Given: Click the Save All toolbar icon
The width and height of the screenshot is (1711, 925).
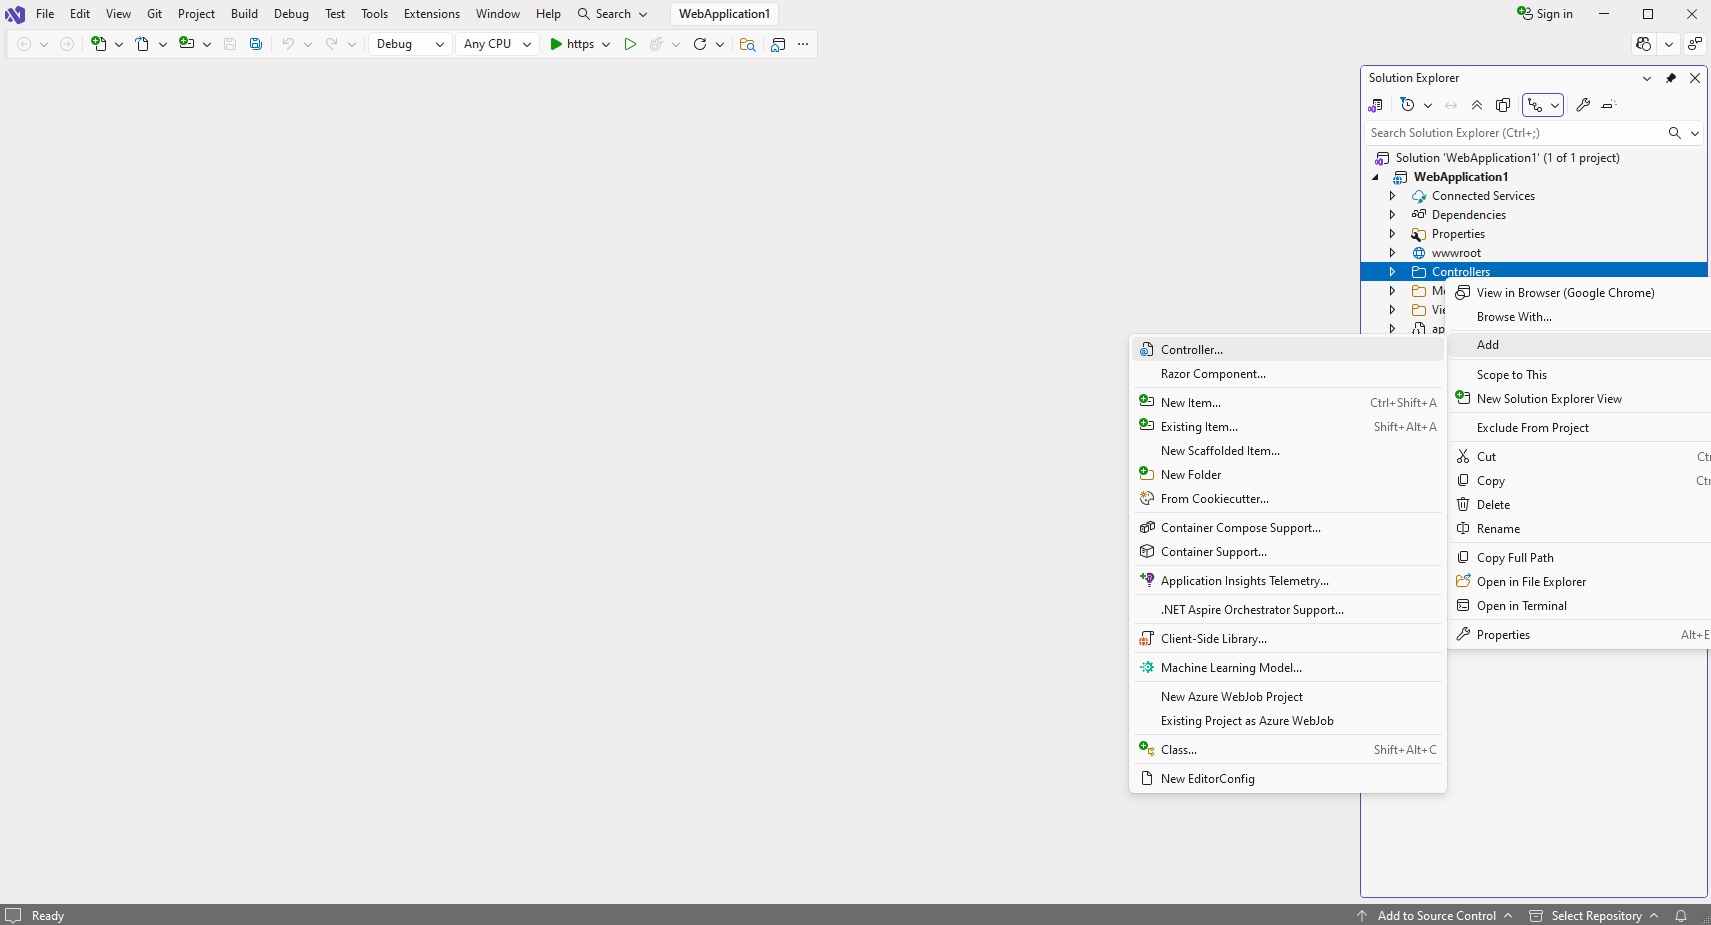Looking at the screenshot, I should coord(256,44).
